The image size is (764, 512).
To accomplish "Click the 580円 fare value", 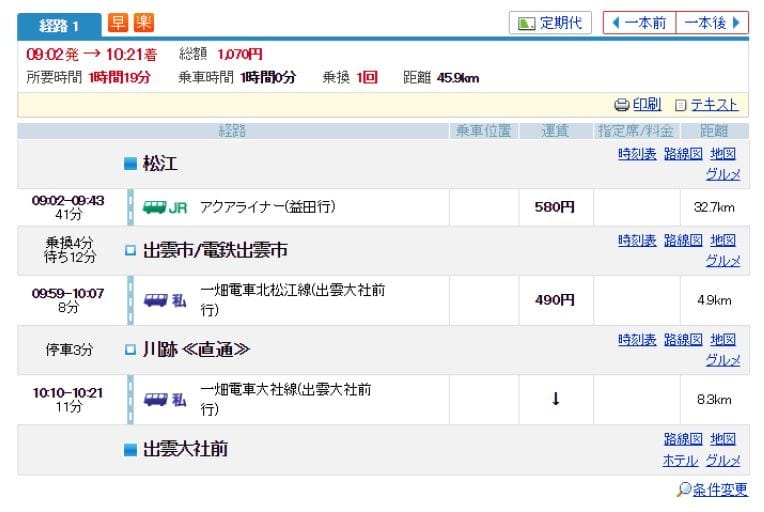I will click(554, 207).
